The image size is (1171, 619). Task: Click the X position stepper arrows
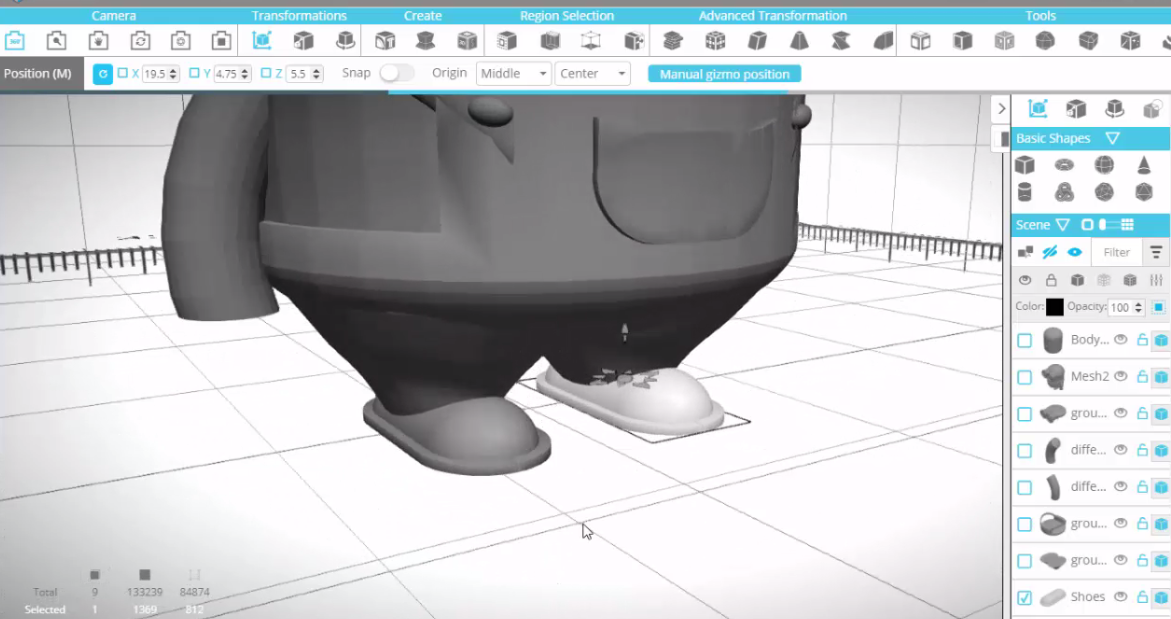click(x=173, y=74)
